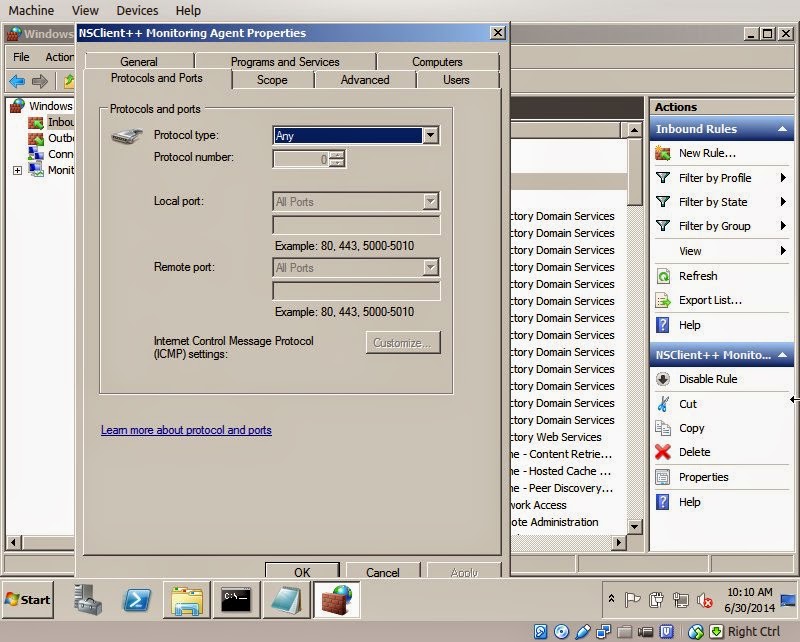Click the Export List icon
800x642 pixels.
(662, 301)
